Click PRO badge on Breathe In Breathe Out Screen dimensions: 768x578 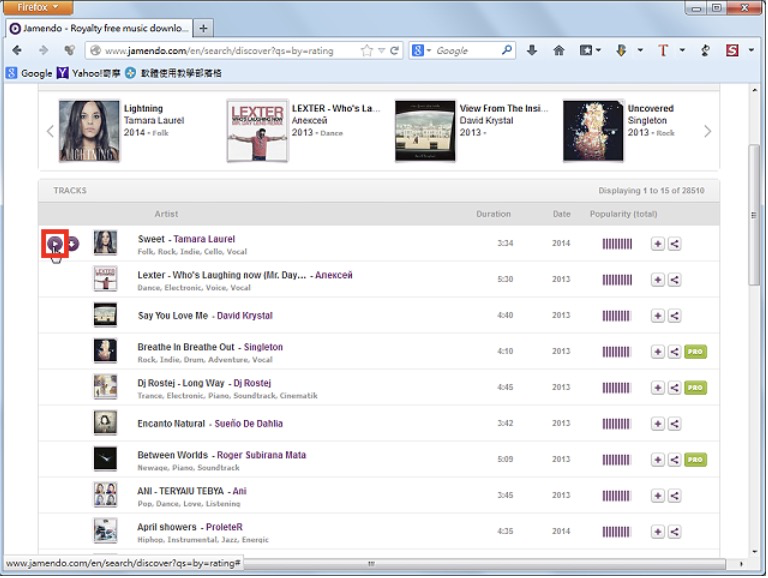696,352
